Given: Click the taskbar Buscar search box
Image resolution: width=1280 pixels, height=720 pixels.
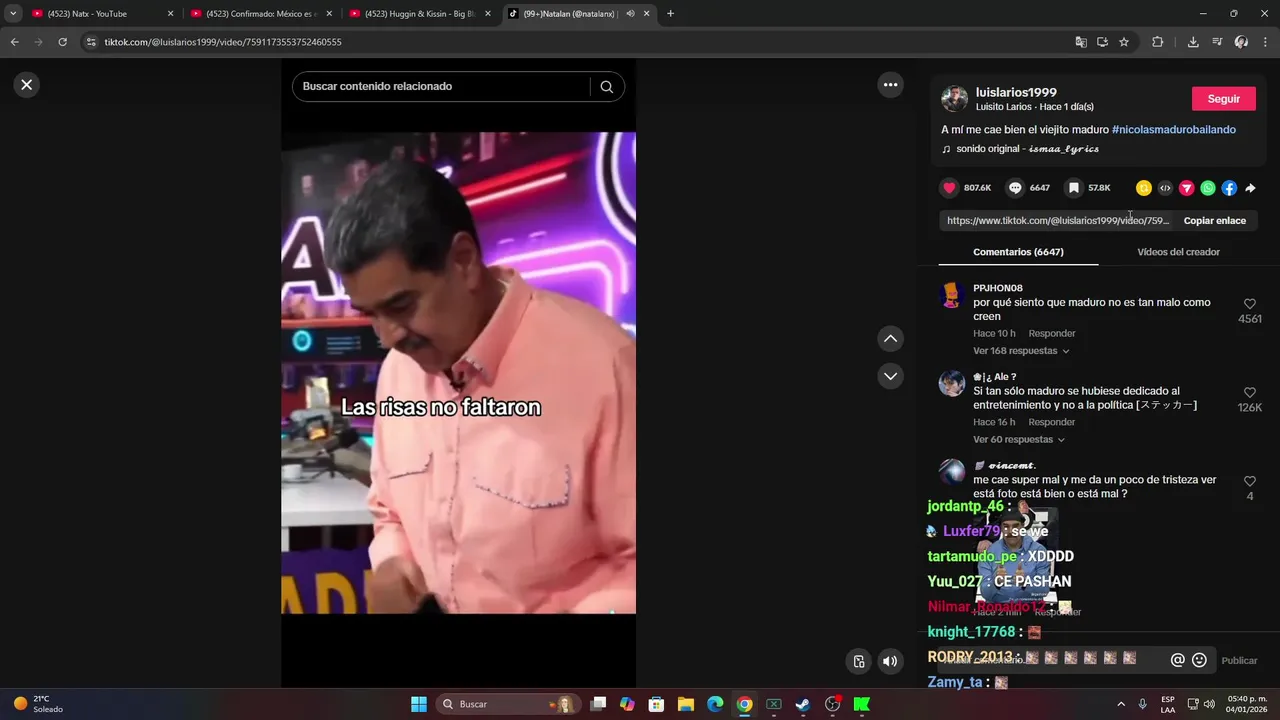Looking at the screenshot, I should [508, 704].
